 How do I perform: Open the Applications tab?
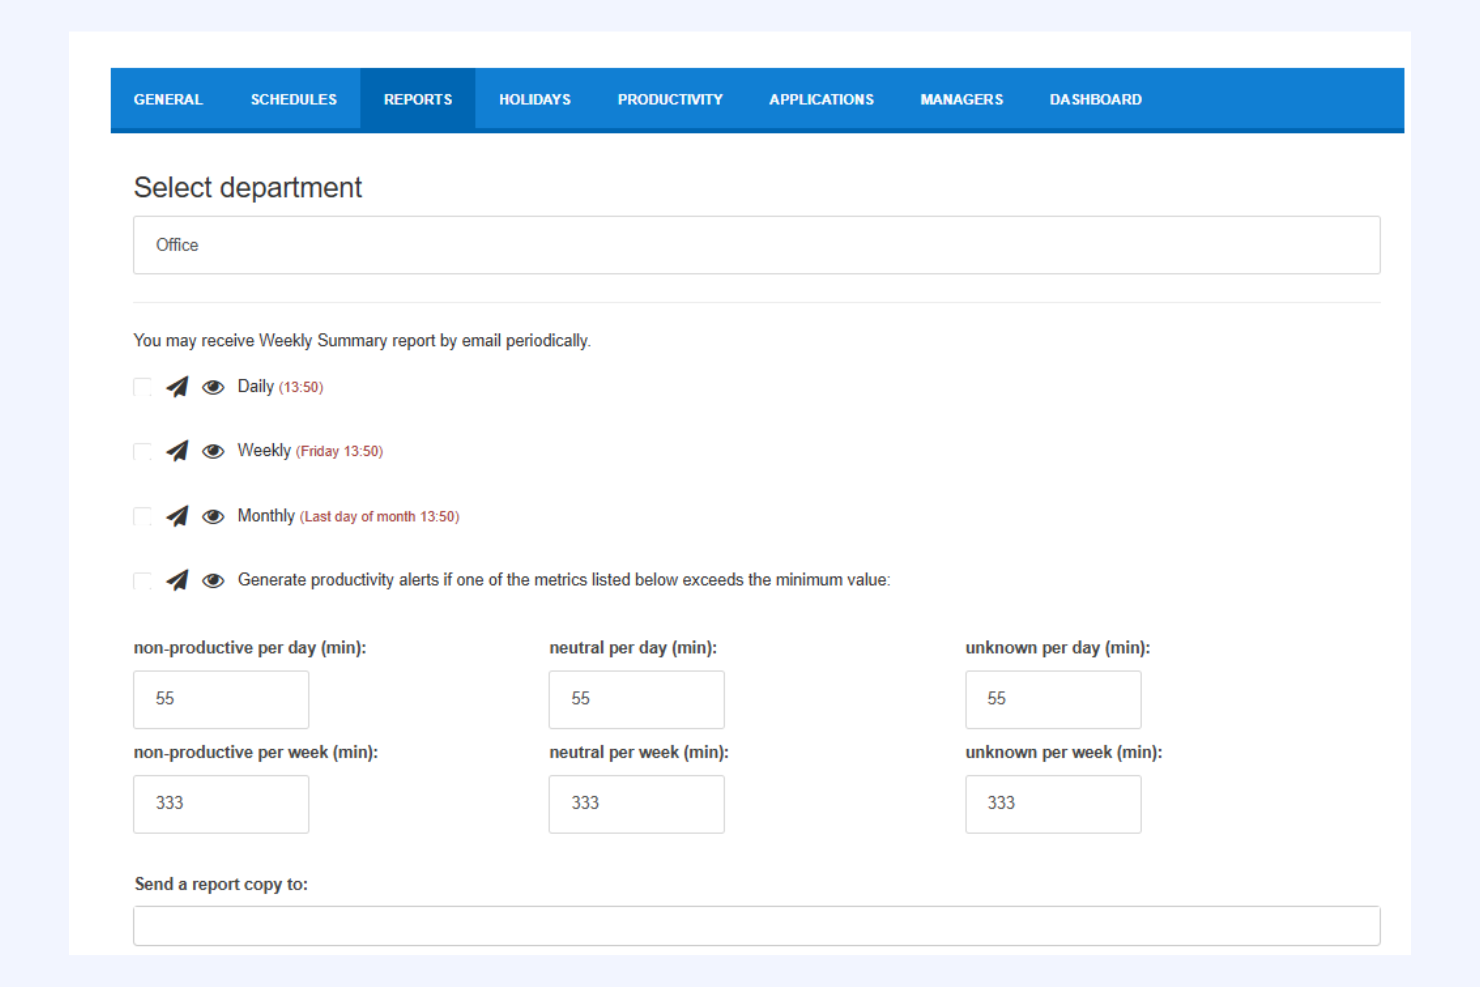pyautogui.click(x=821, y=99)
